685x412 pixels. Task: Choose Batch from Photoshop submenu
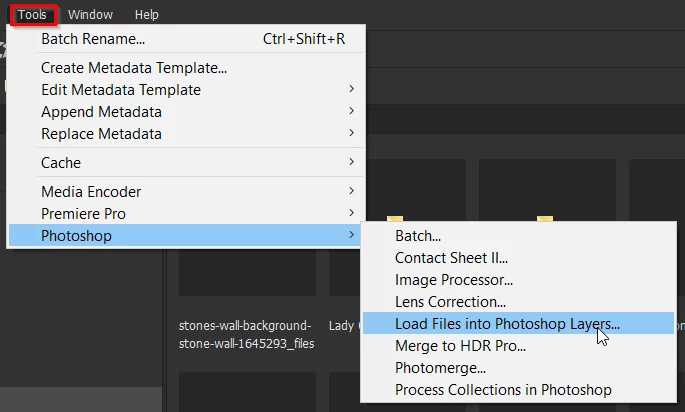point(519,236)
